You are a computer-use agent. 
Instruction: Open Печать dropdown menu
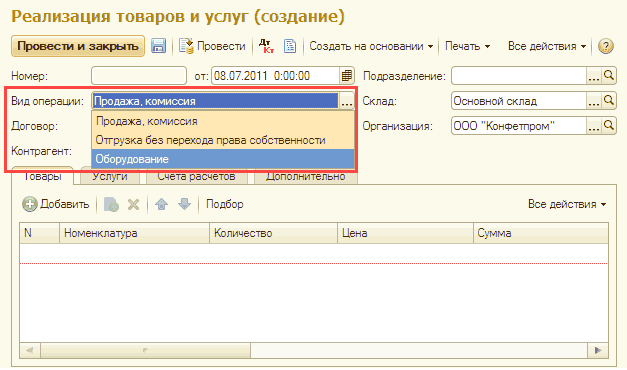click(467, 46)
